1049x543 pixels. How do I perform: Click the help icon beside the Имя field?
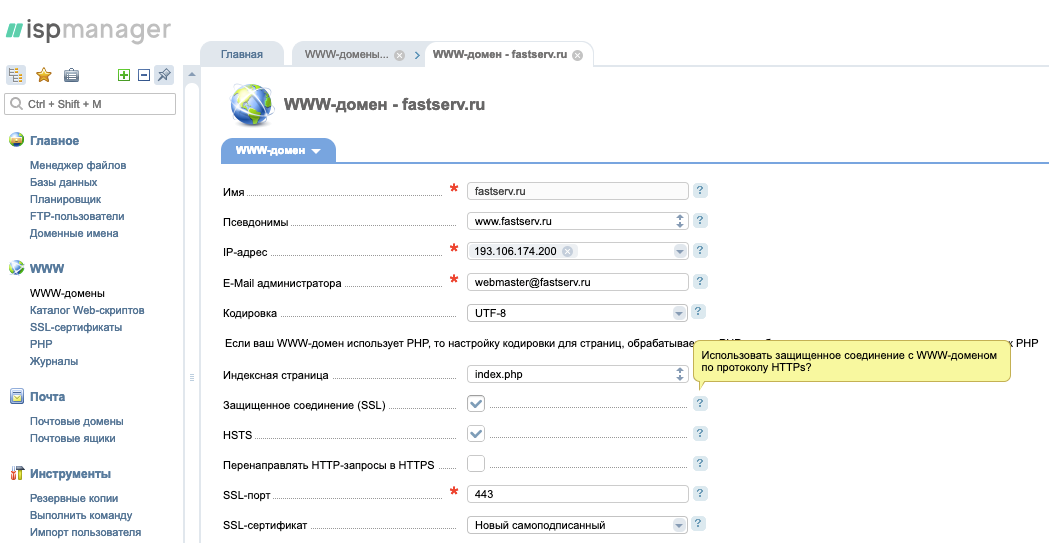[x=700, y=190]
